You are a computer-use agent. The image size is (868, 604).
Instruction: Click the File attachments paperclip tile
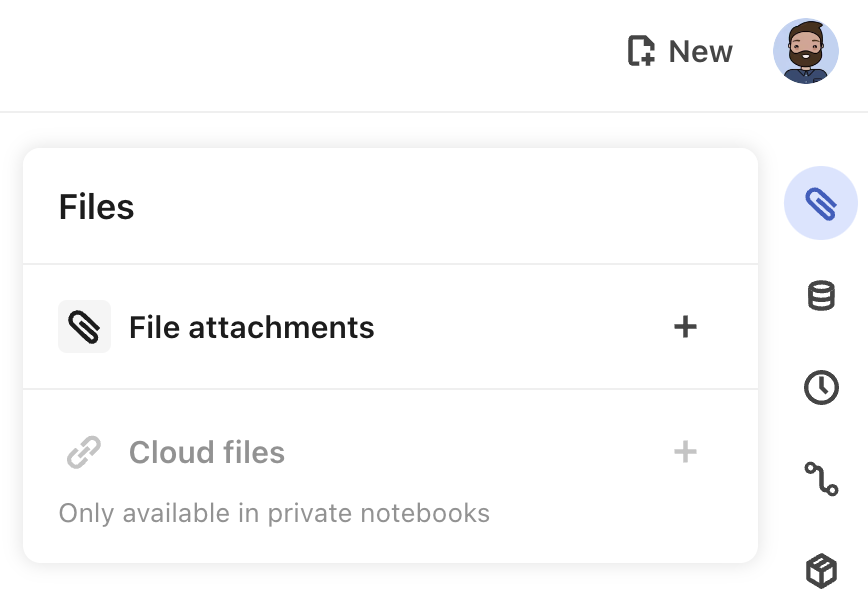(84, 327)
